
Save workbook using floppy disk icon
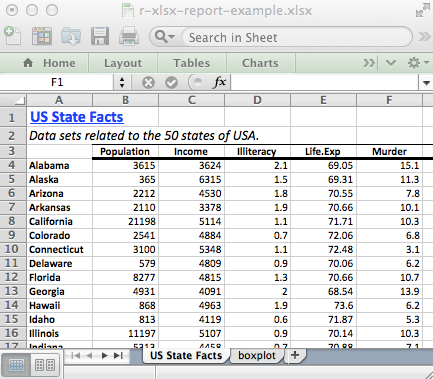pyautogui.click(x=100, y=36)
